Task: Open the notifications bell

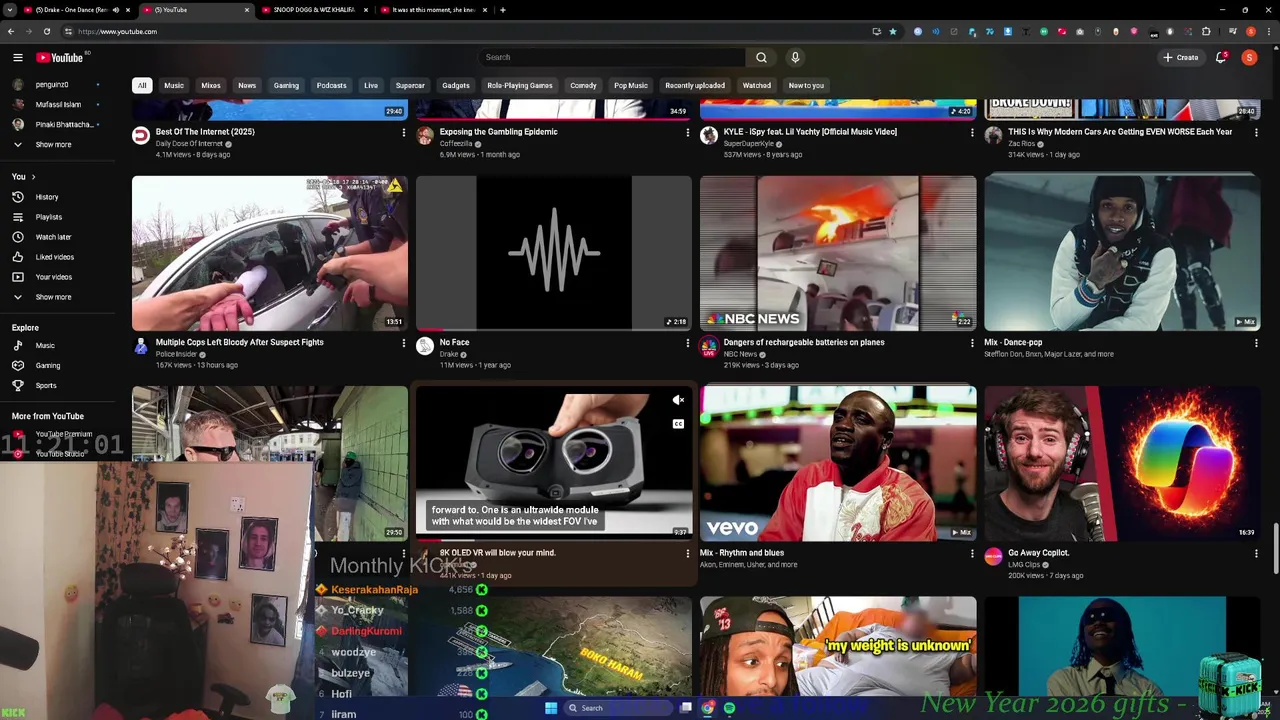Action: pos(1221,57)
